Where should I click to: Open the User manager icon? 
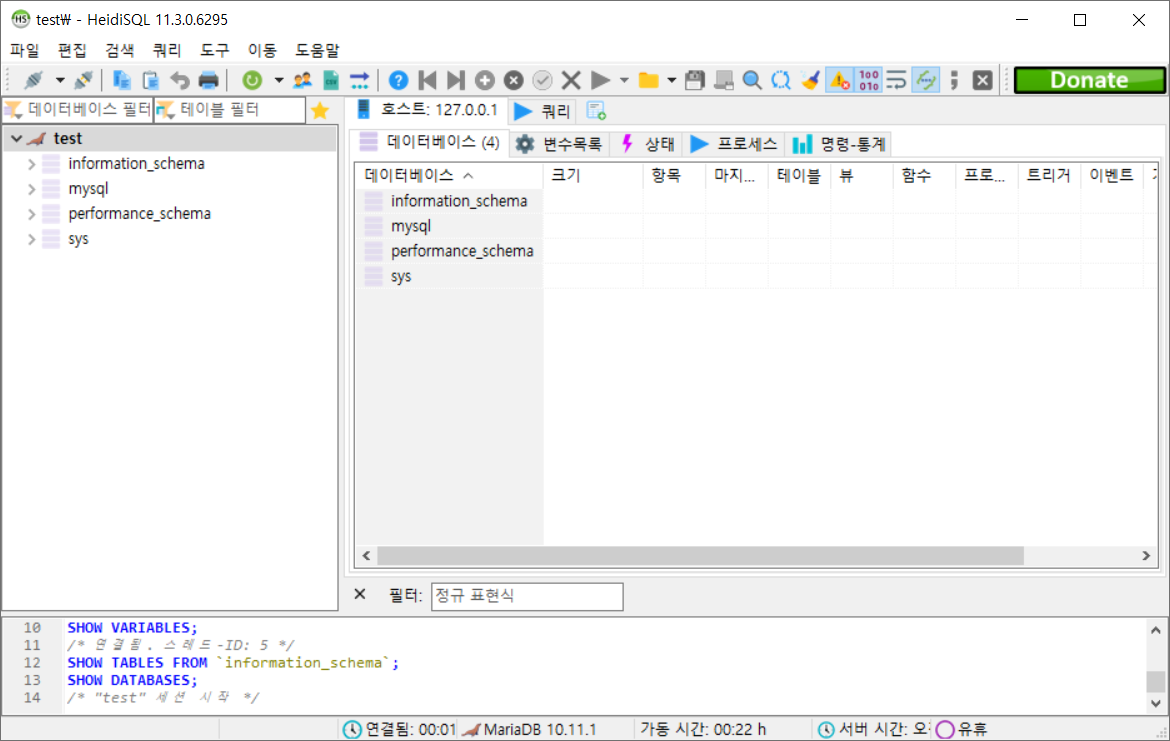(302, 80)
